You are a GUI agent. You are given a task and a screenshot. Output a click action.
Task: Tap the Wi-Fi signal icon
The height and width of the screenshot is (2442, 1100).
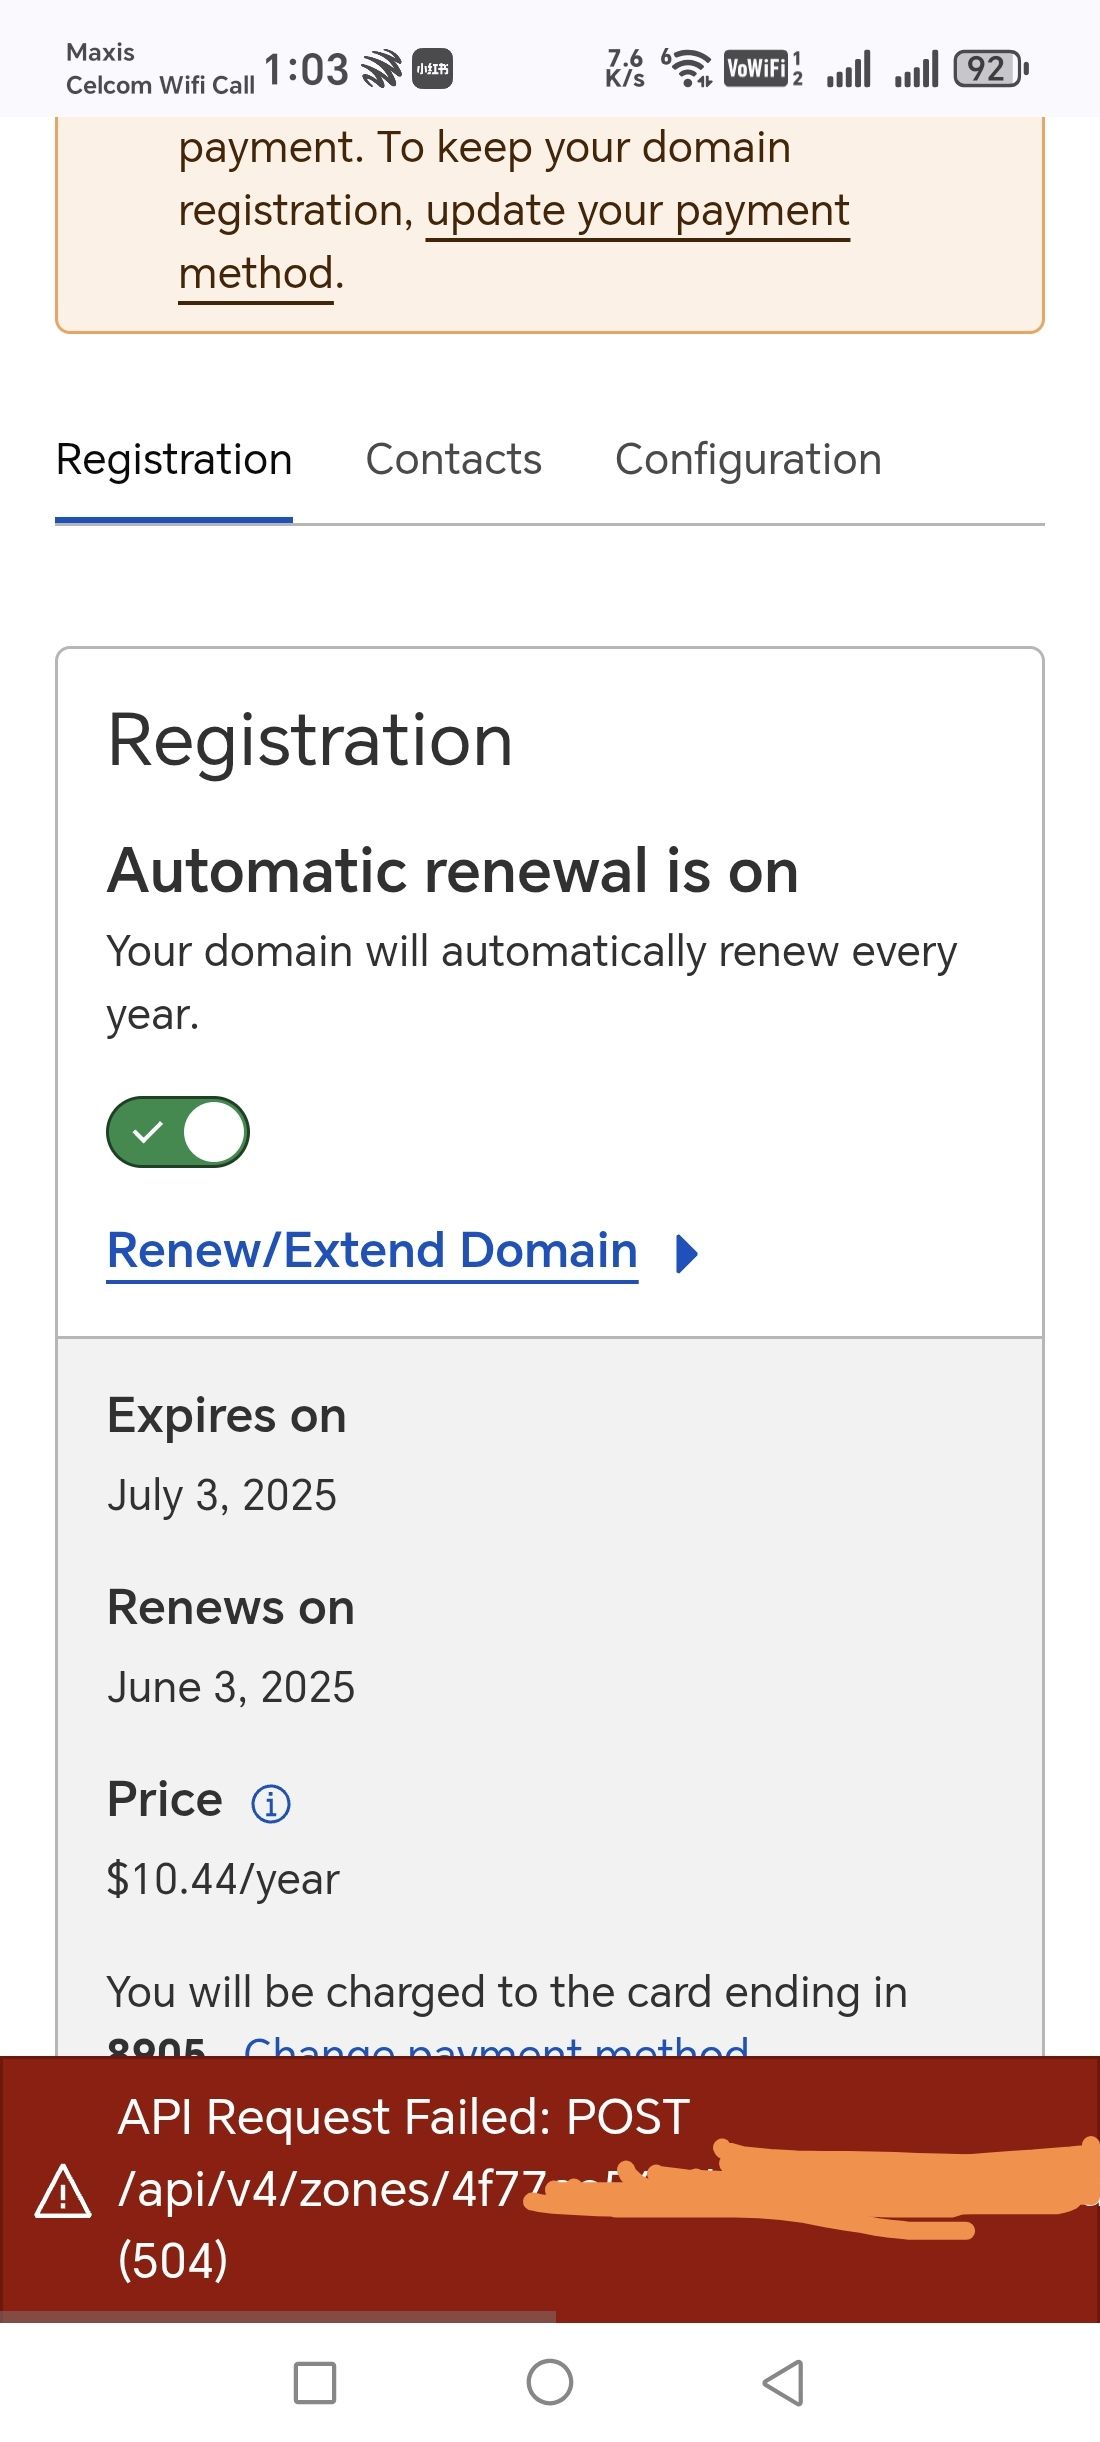[689, 68]
